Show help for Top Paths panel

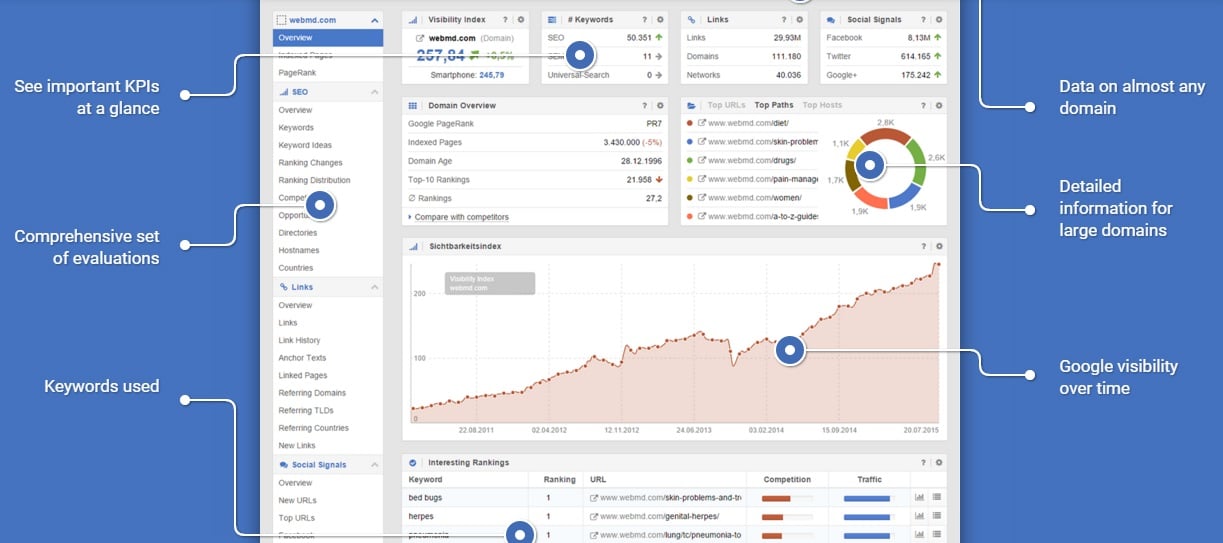coord(924,105)
